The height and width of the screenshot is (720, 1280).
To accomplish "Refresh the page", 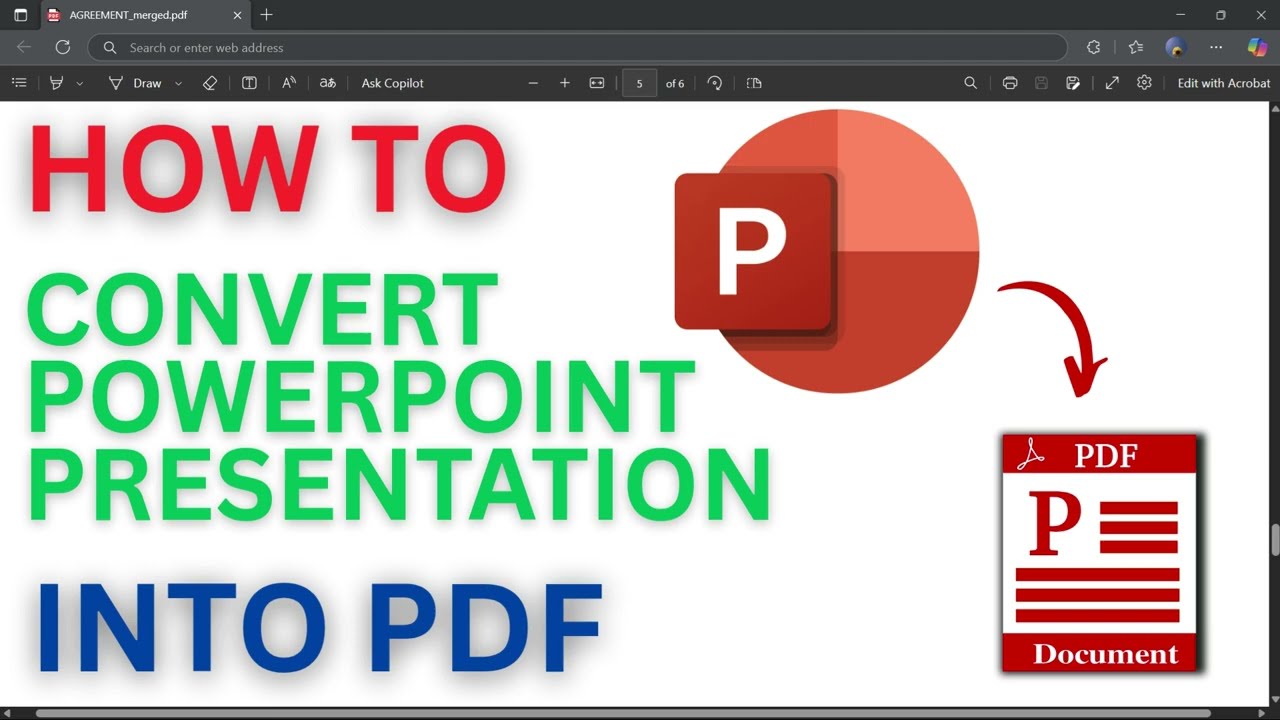I will coord(62,47).
